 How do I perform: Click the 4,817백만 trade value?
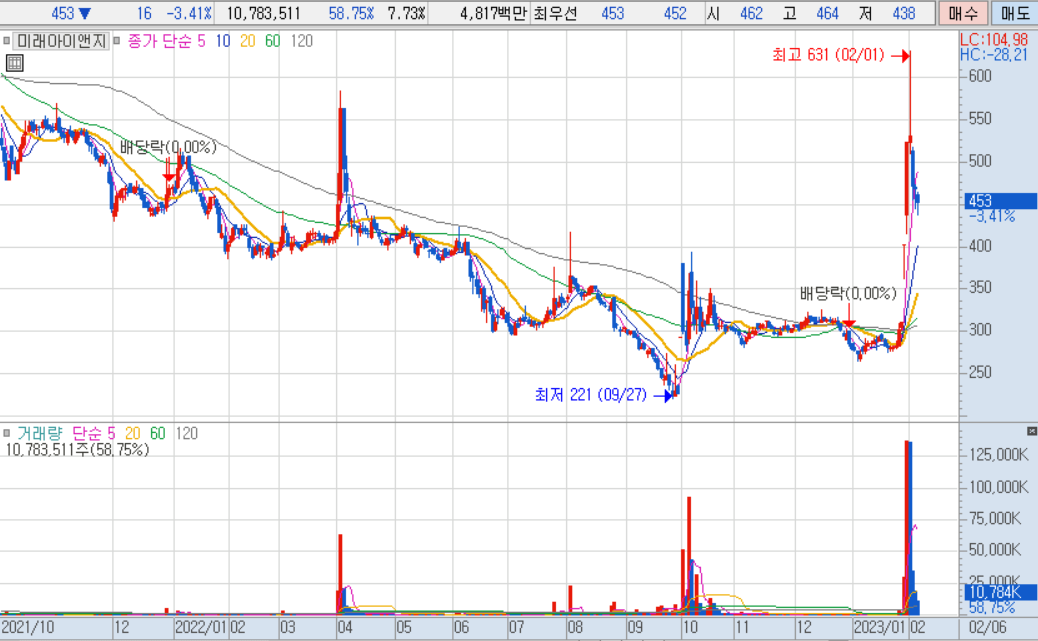(x=493, y=13)
